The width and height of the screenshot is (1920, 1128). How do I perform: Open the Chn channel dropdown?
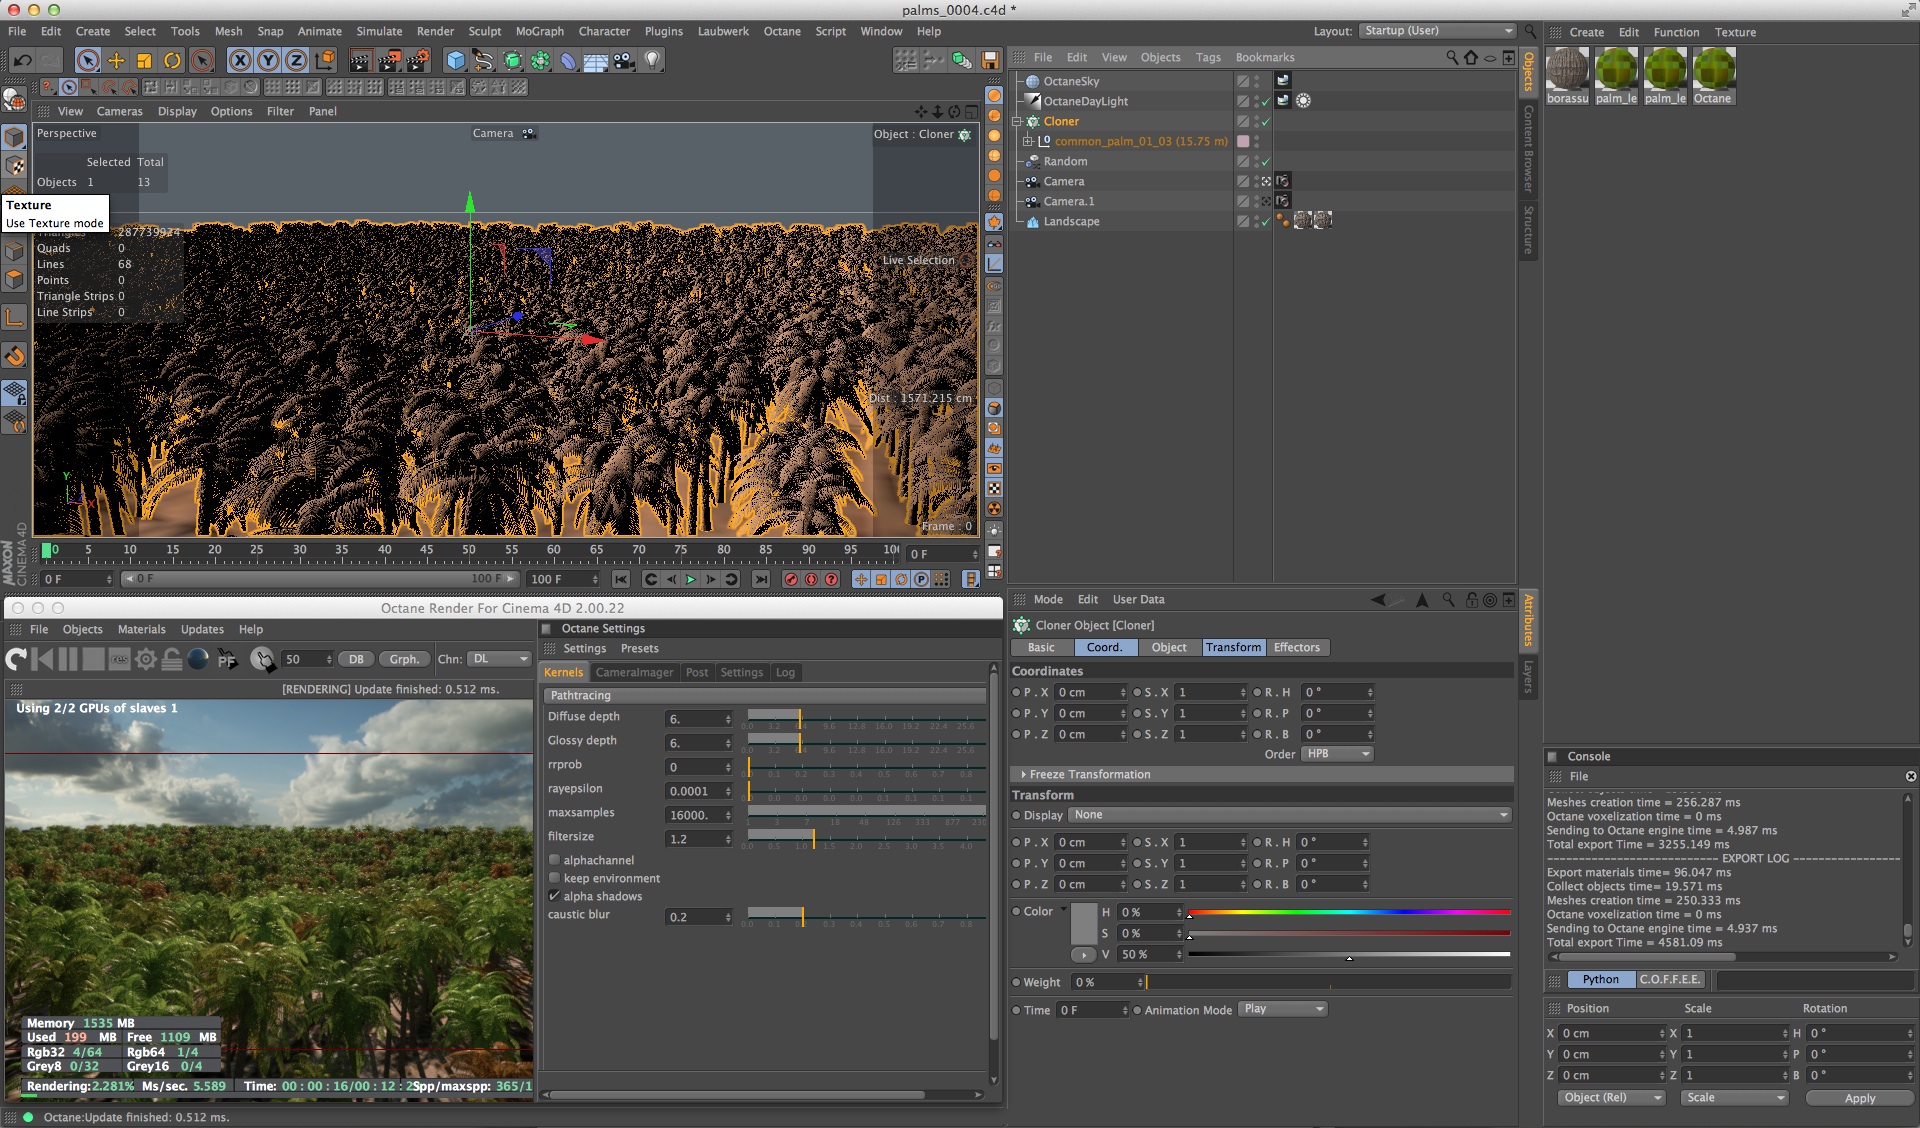click(x=501, y=659)
